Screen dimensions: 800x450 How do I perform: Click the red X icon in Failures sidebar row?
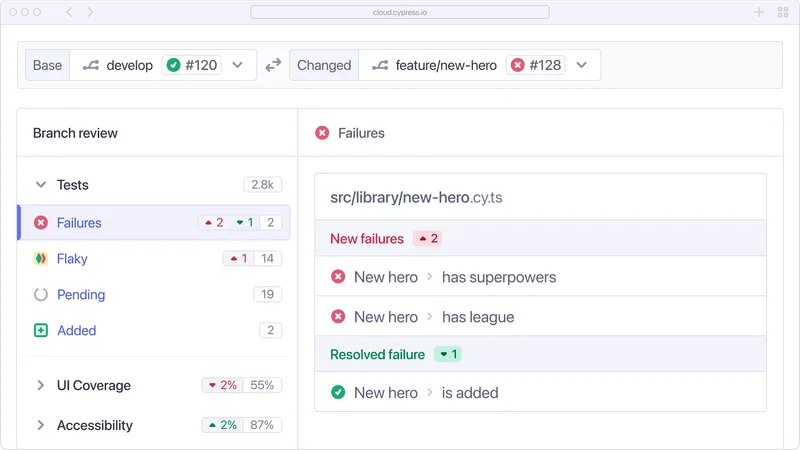41,222
